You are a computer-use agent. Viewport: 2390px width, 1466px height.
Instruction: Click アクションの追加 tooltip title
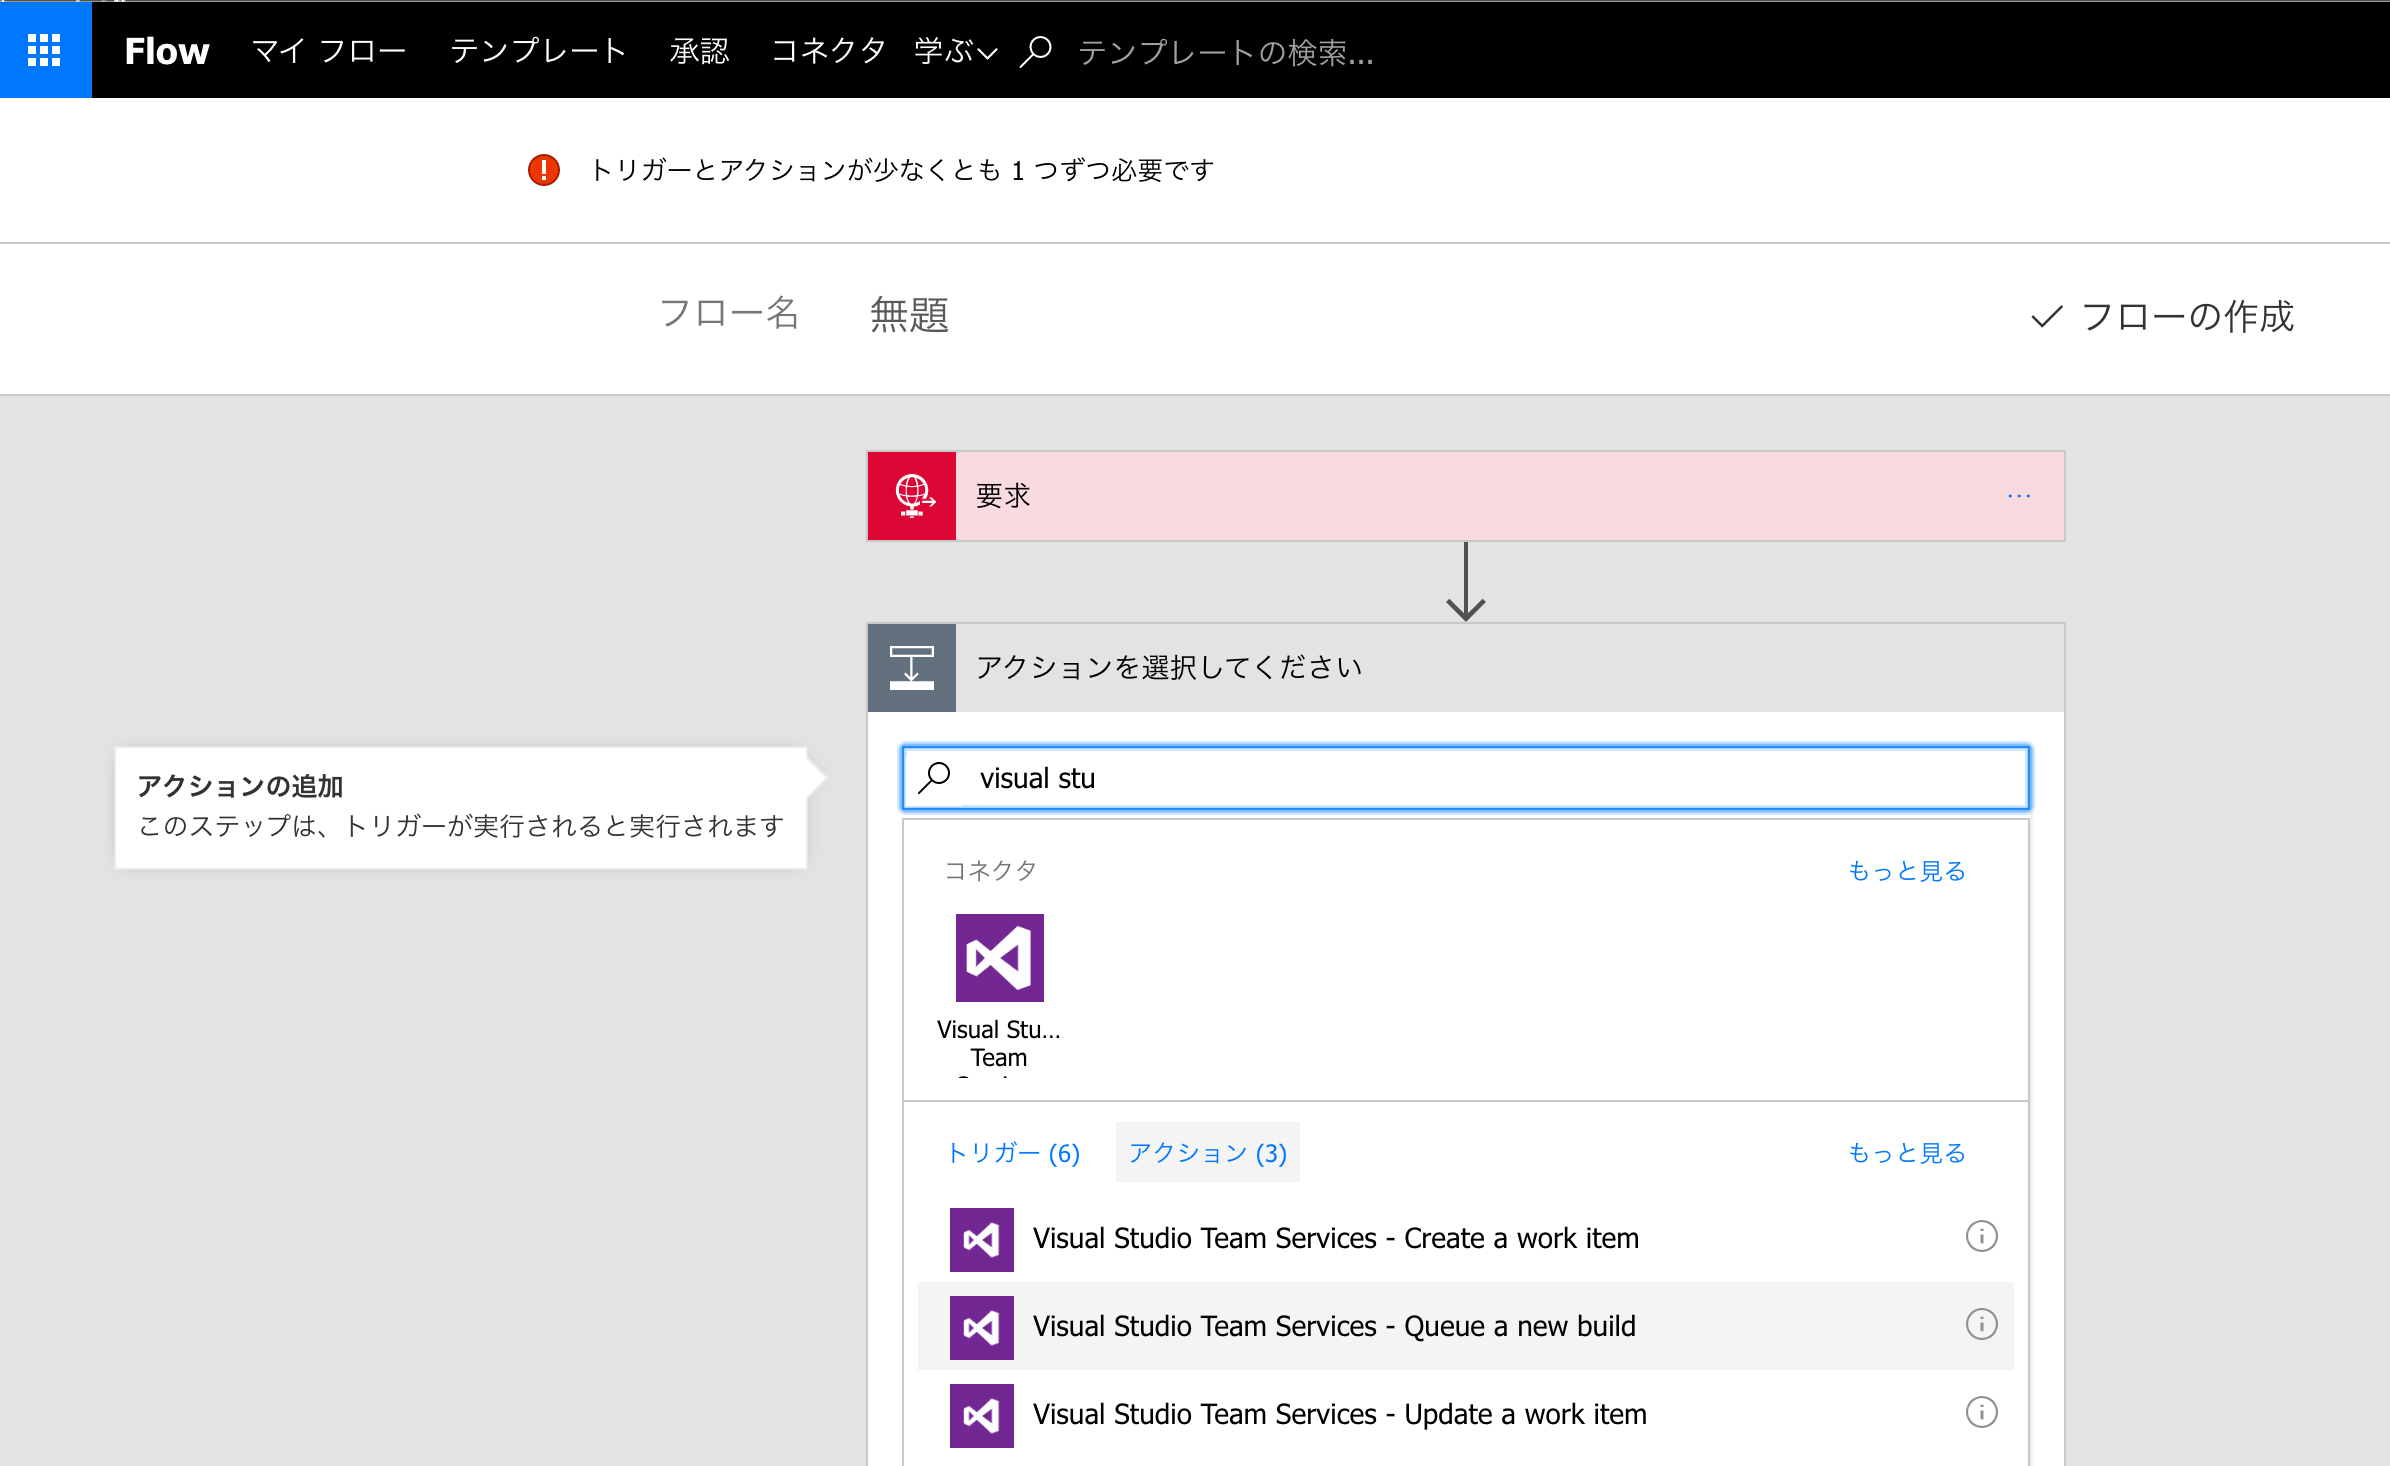(x=240, y=787)
